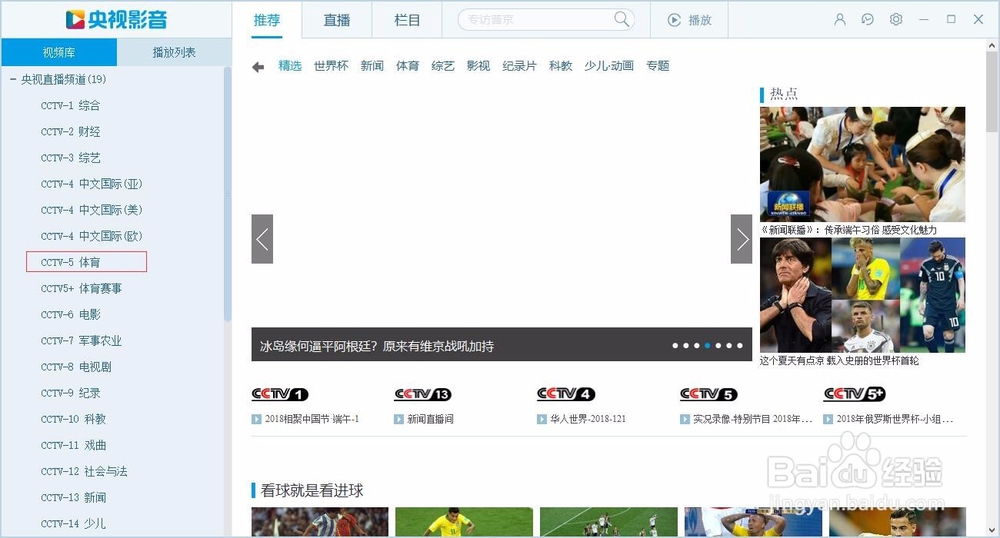Open the 播放列表 sidebar tab
Screen dimensions: 1000x538
(174, 52)
